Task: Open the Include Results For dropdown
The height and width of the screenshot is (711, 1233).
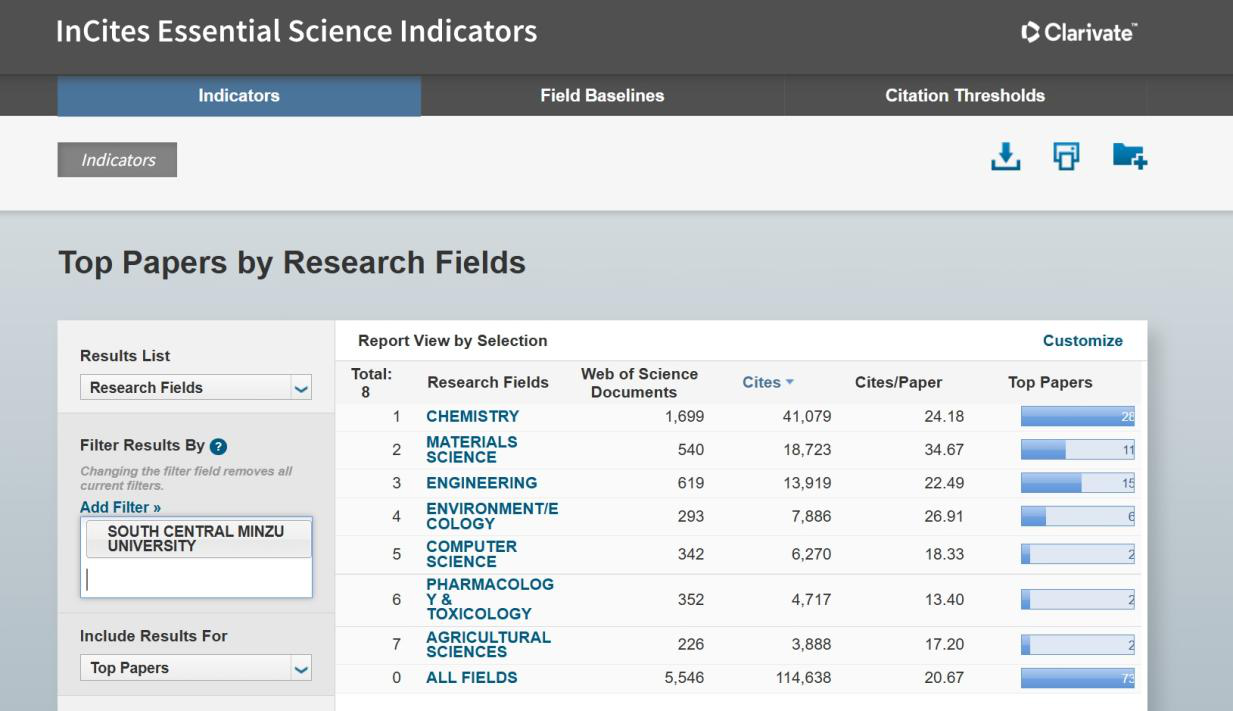Action: pos(196,668)
